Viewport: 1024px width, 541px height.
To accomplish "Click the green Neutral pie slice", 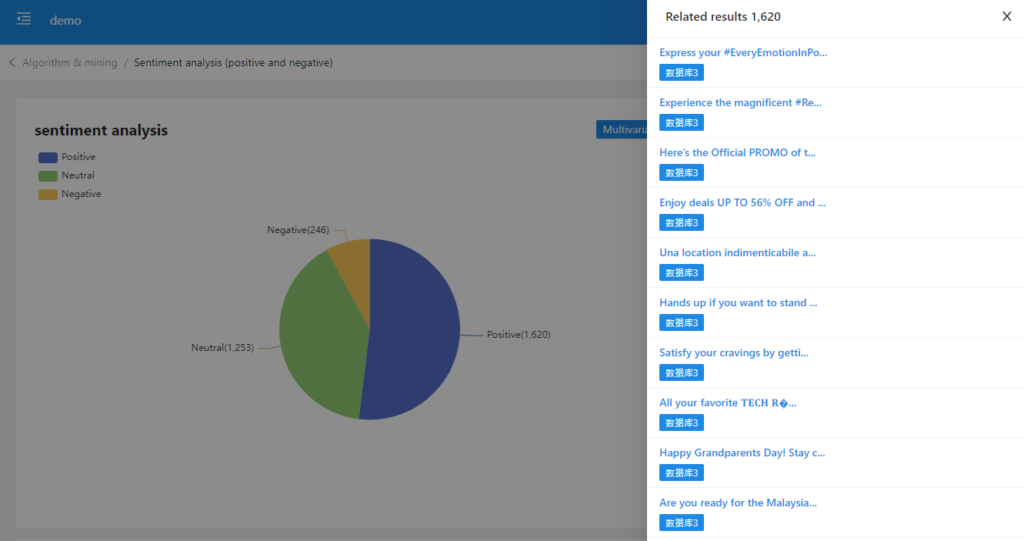I will pyautogui.click(x=320, y=330).
